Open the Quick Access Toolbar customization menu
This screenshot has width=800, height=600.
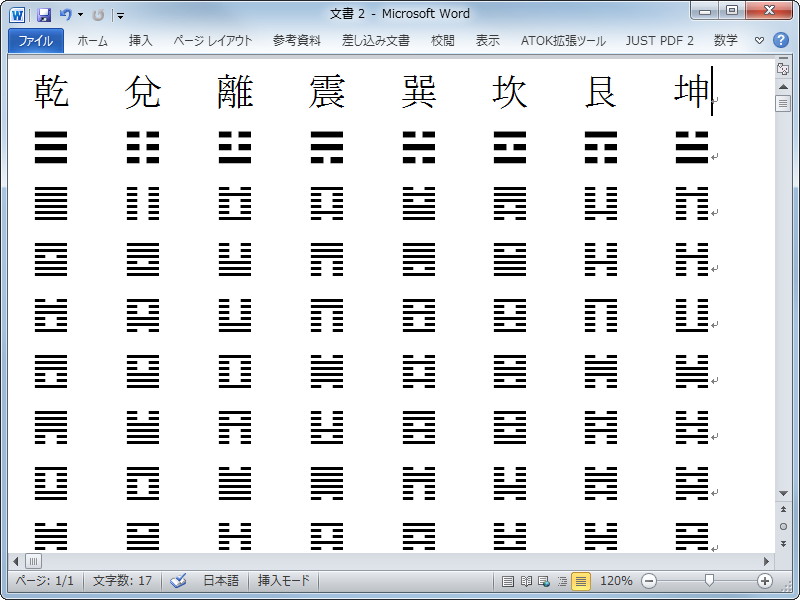click(120, 14)
